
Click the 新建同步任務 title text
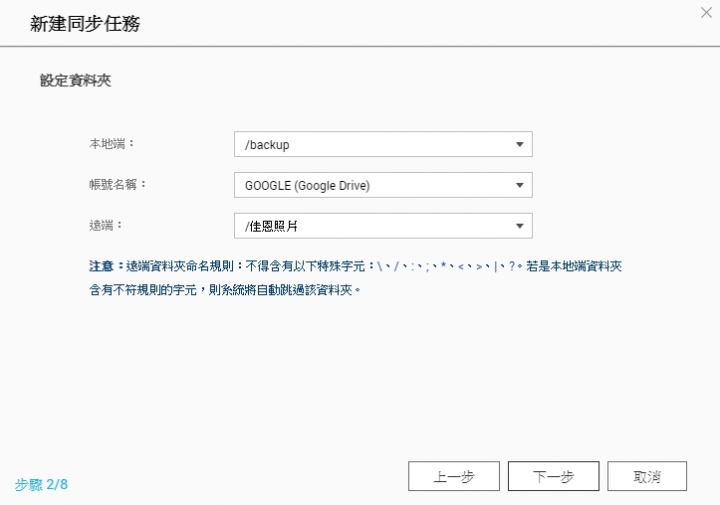[x=85, y=23]
